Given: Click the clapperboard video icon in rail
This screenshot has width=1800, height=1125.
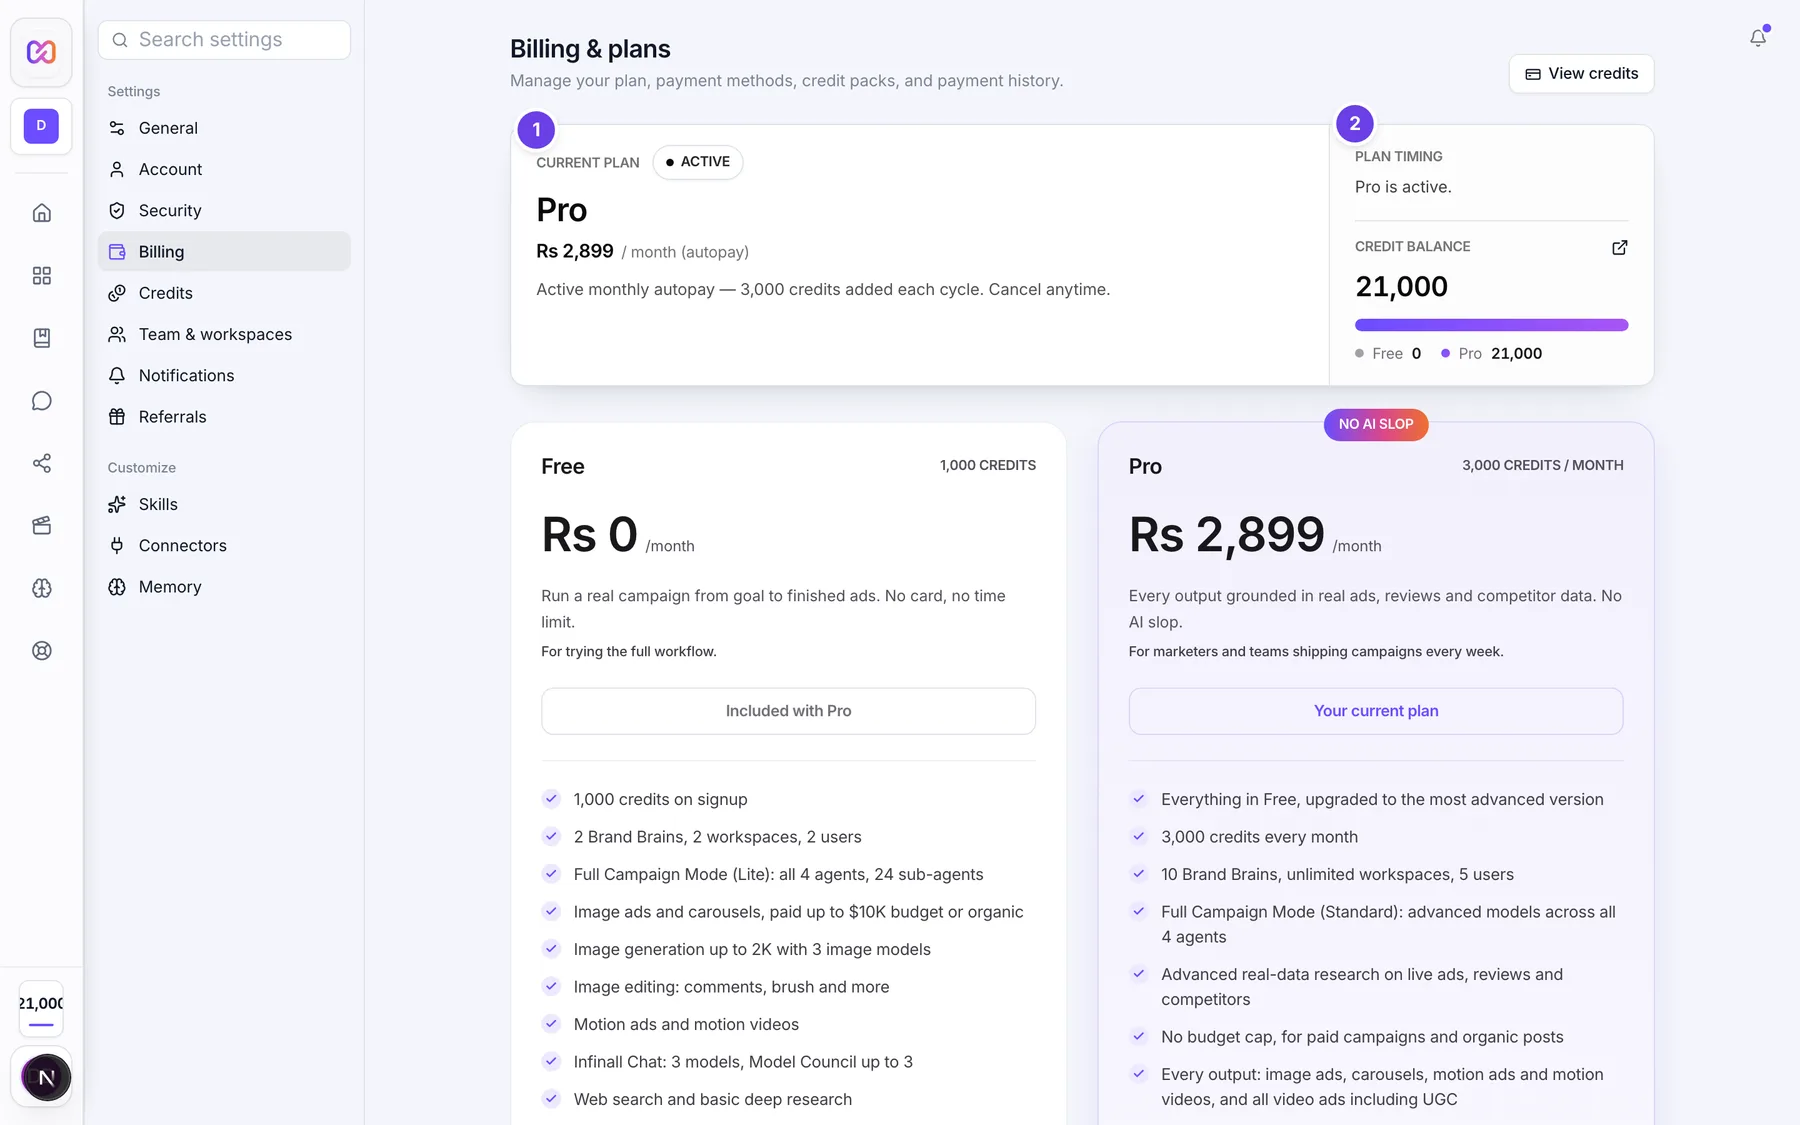Looking at the screenshot, I should tap(41, 525).
